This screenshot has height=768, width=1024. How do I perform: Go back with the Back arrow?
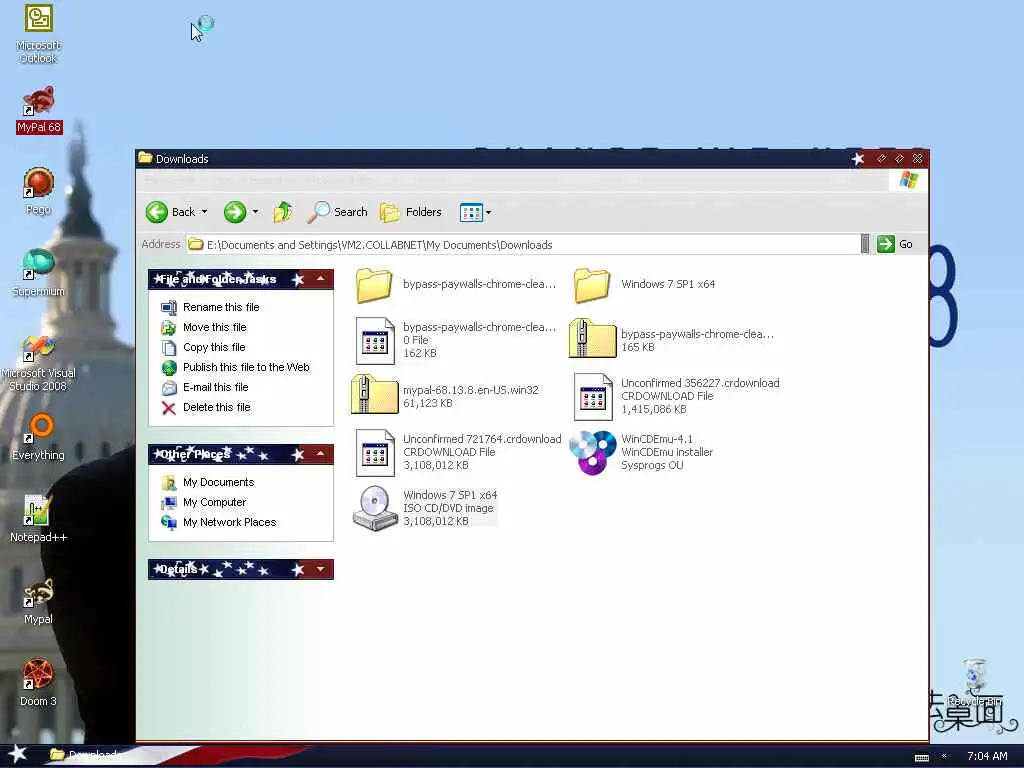pos(170,212)
